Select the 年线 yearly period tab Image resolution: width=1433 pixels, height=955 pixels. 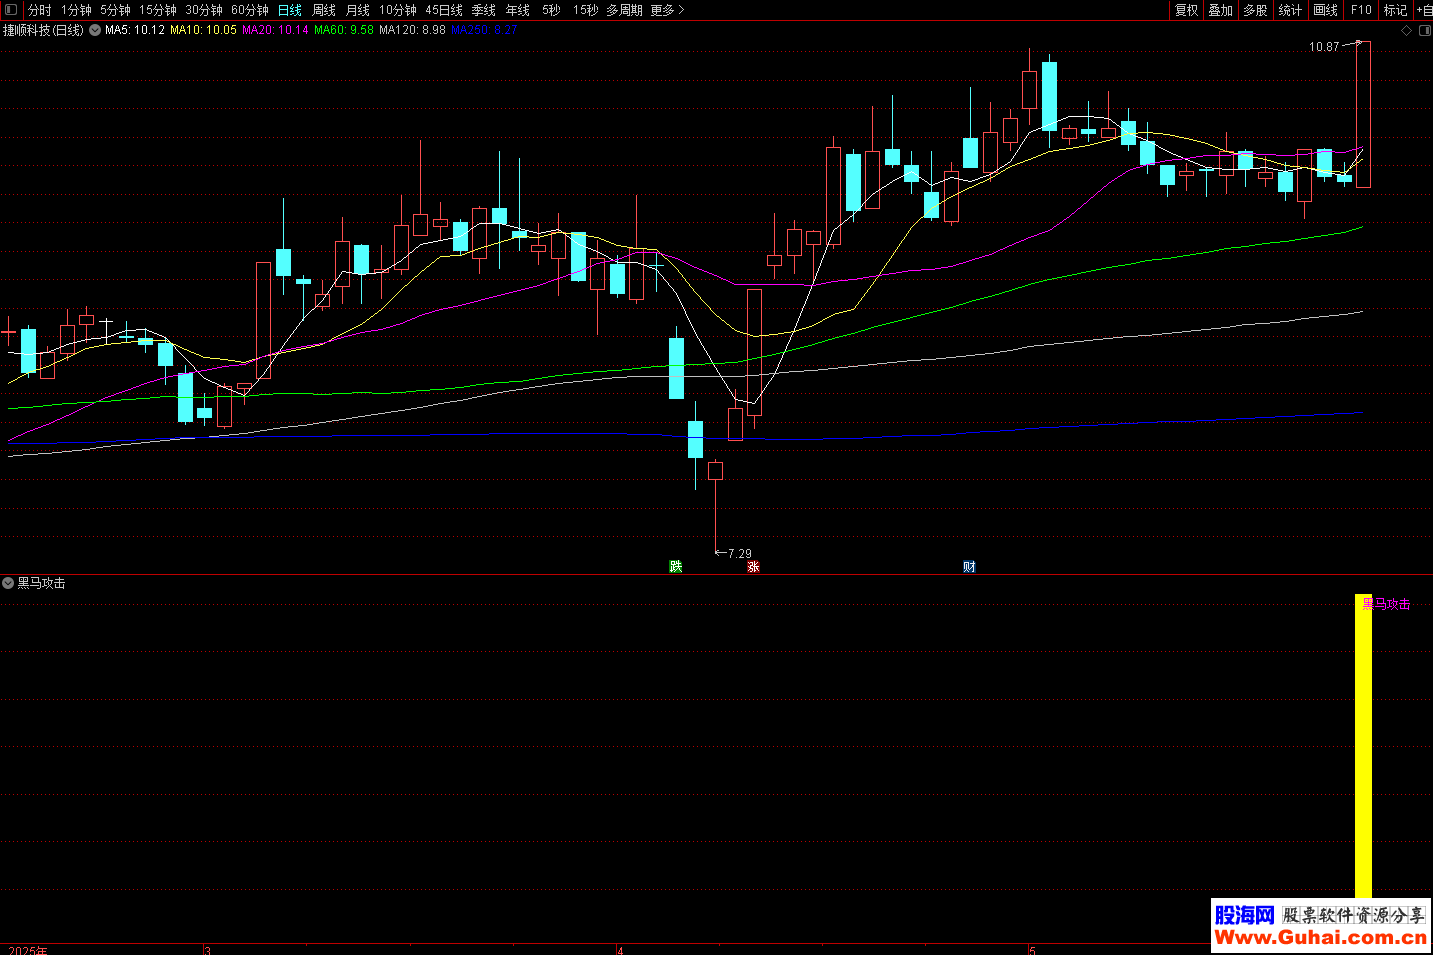[x=518, y=10]
